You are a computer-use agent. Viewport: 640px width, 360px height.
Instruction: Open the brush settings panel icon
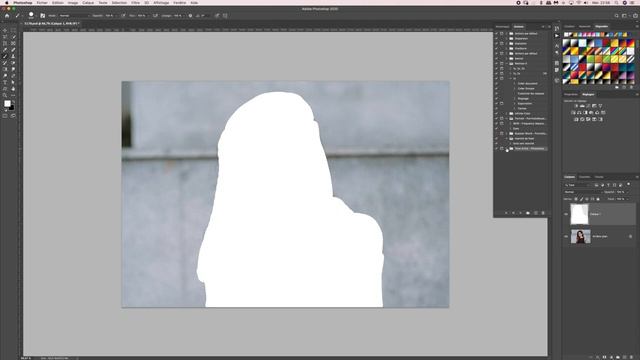42,16
